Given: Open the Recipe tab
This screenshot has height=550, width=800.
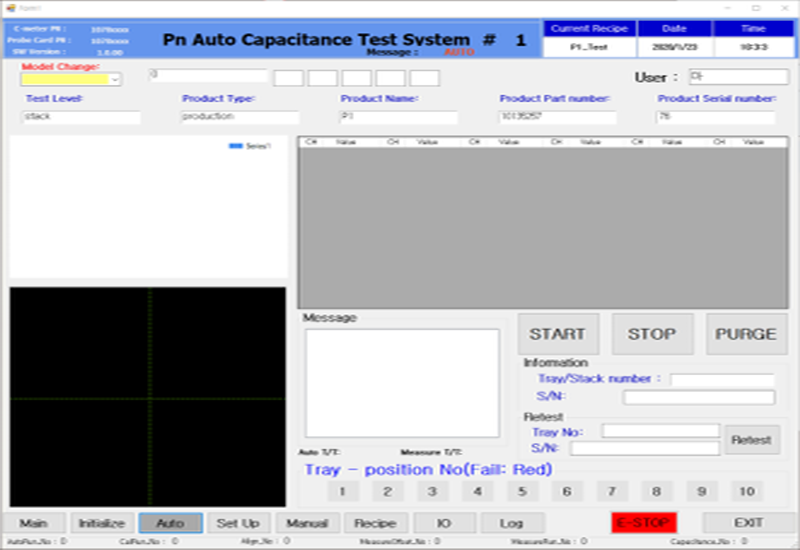Looking at the screenshot, I should (375, 523).
